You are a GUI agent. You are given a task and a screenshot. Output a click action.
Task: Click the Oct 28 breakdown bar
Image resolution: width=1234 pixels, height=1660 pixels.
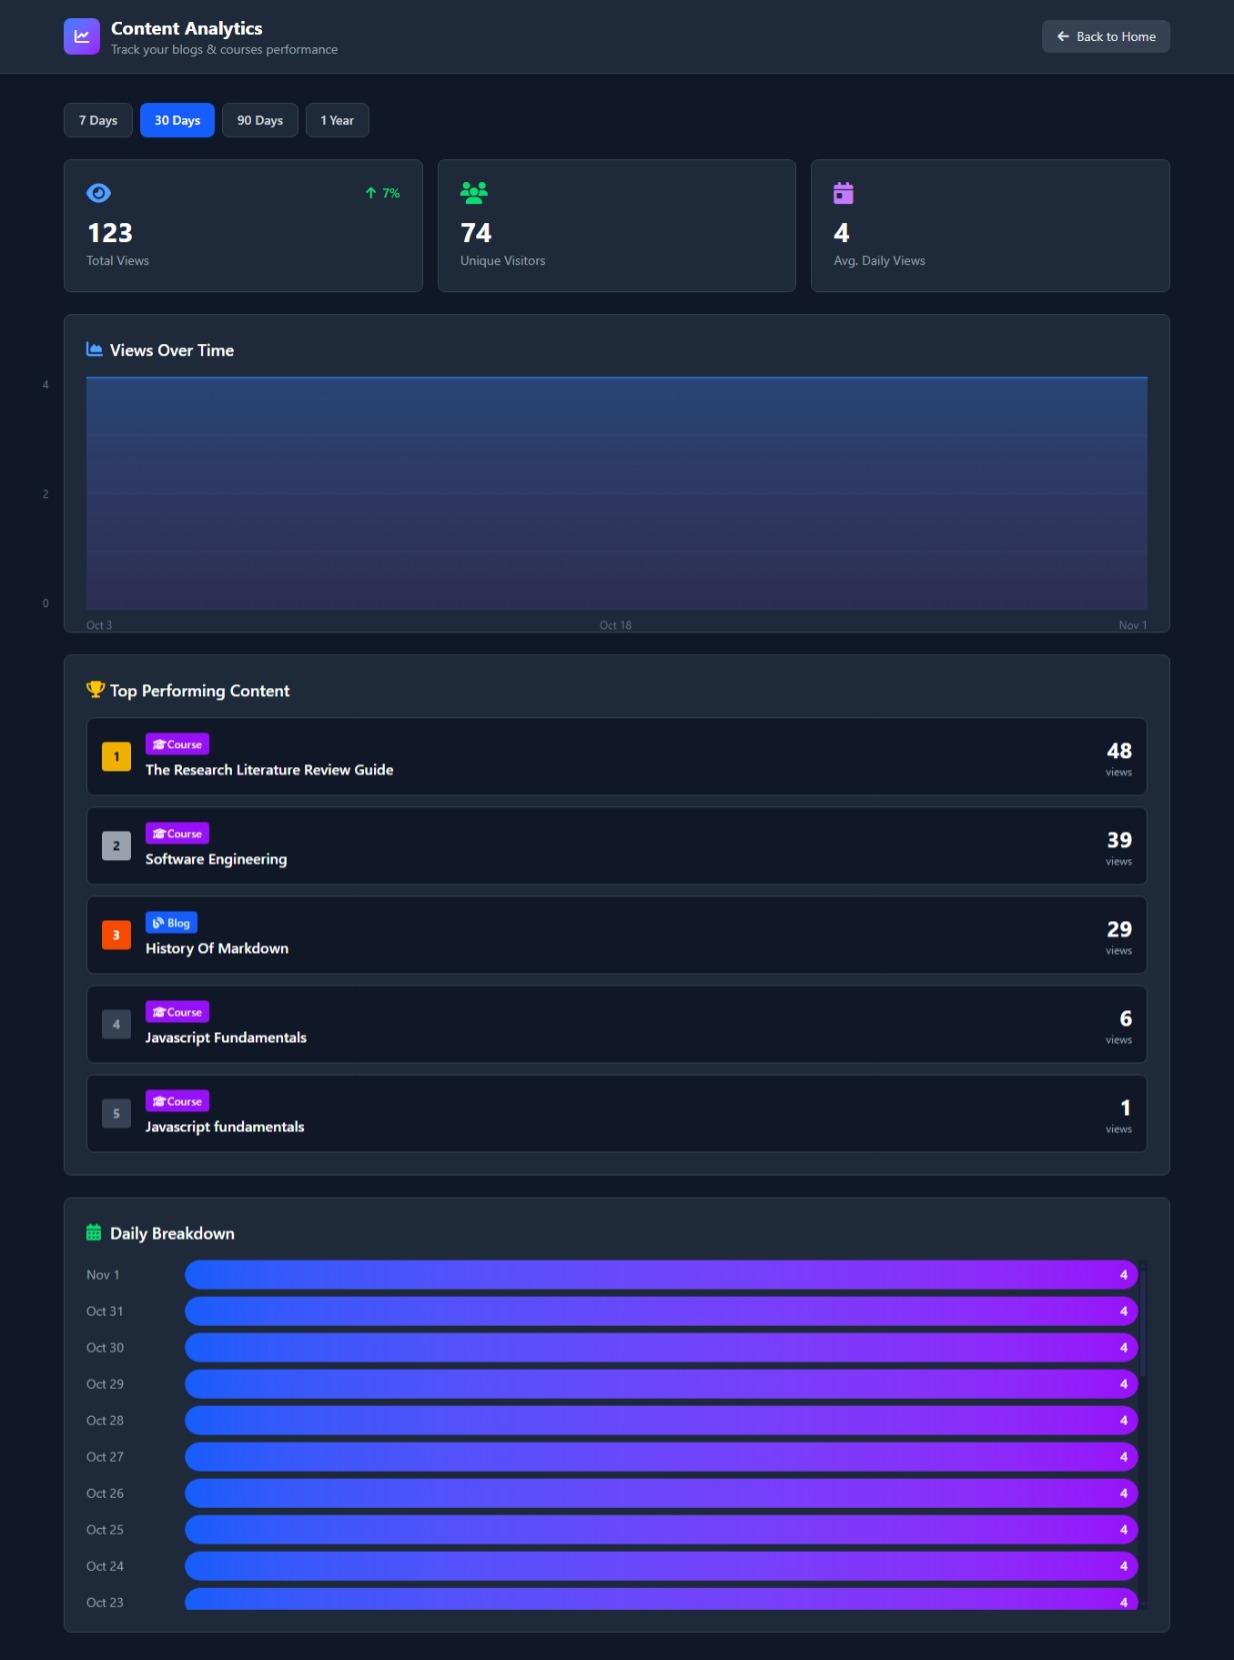click(661, 1420)
